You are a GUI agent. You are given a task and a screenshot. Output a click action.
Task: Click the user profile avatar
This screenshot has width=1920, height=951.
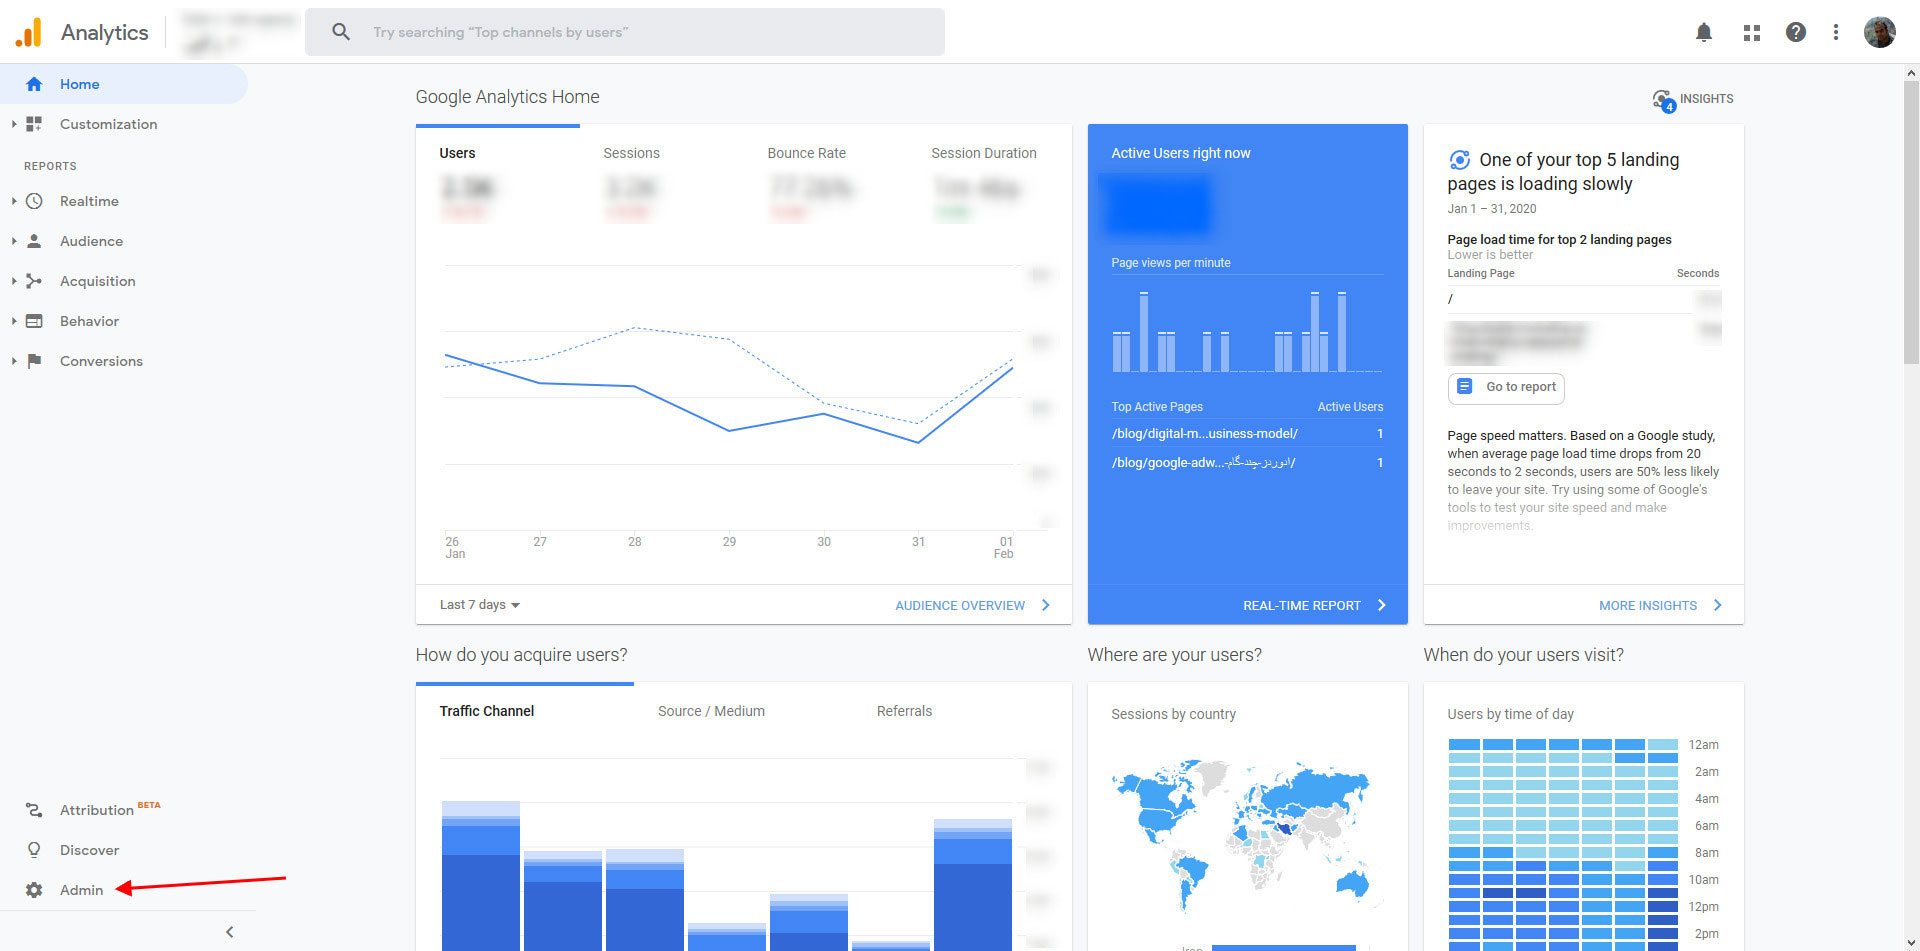point(1879,32)
